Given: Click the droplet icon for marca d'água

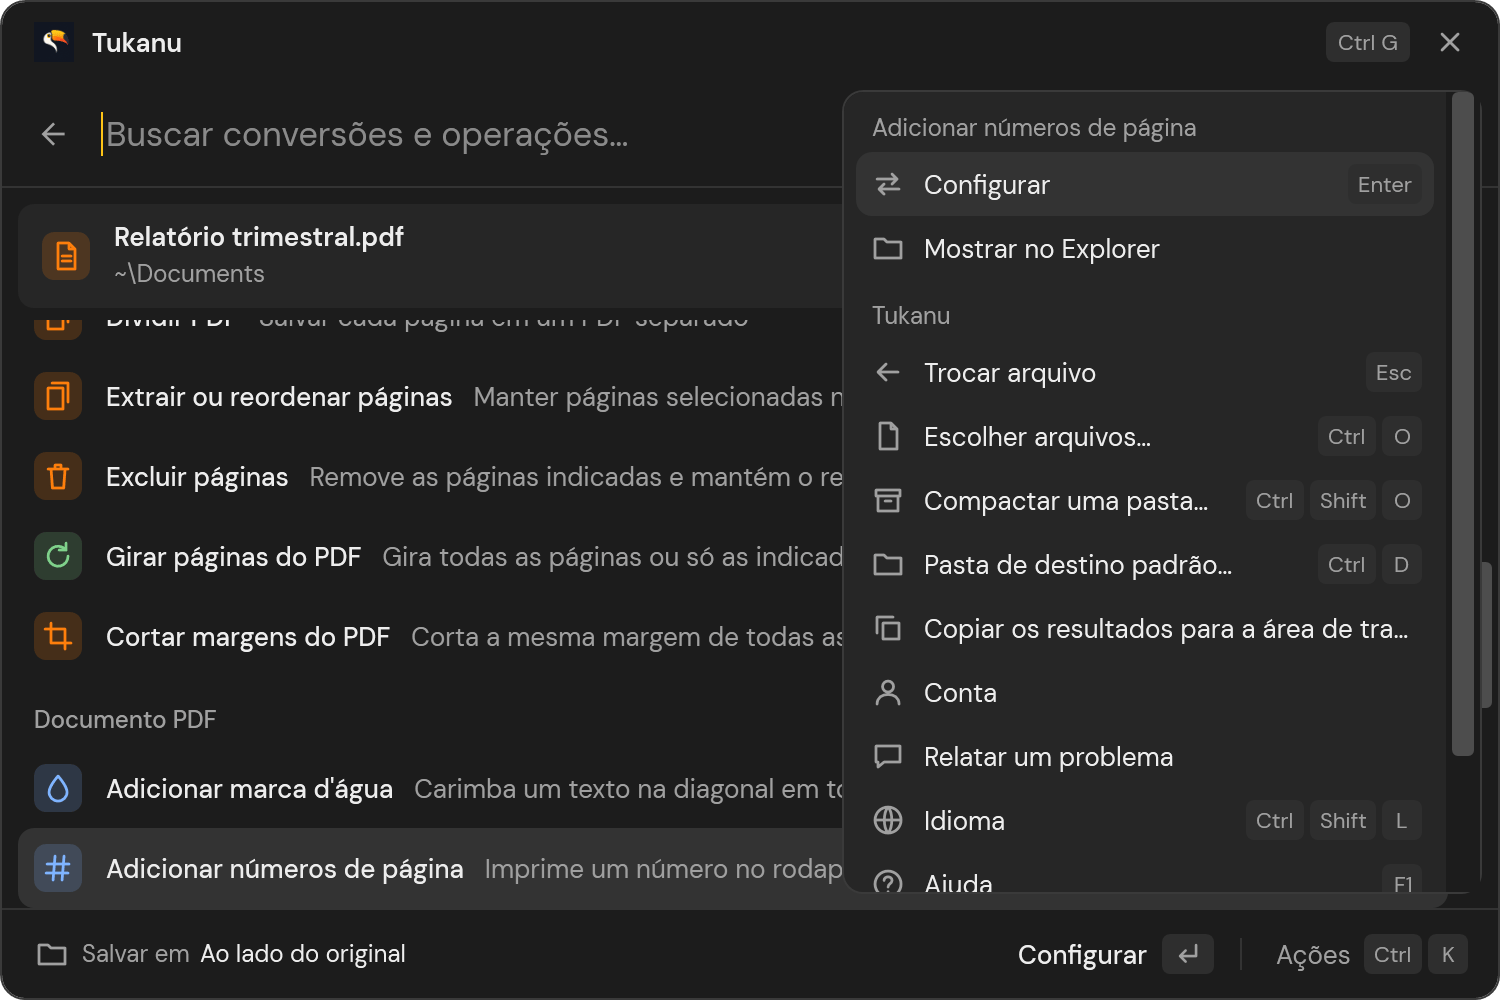Looking at the screenshot, I should [x=58, y=788].
